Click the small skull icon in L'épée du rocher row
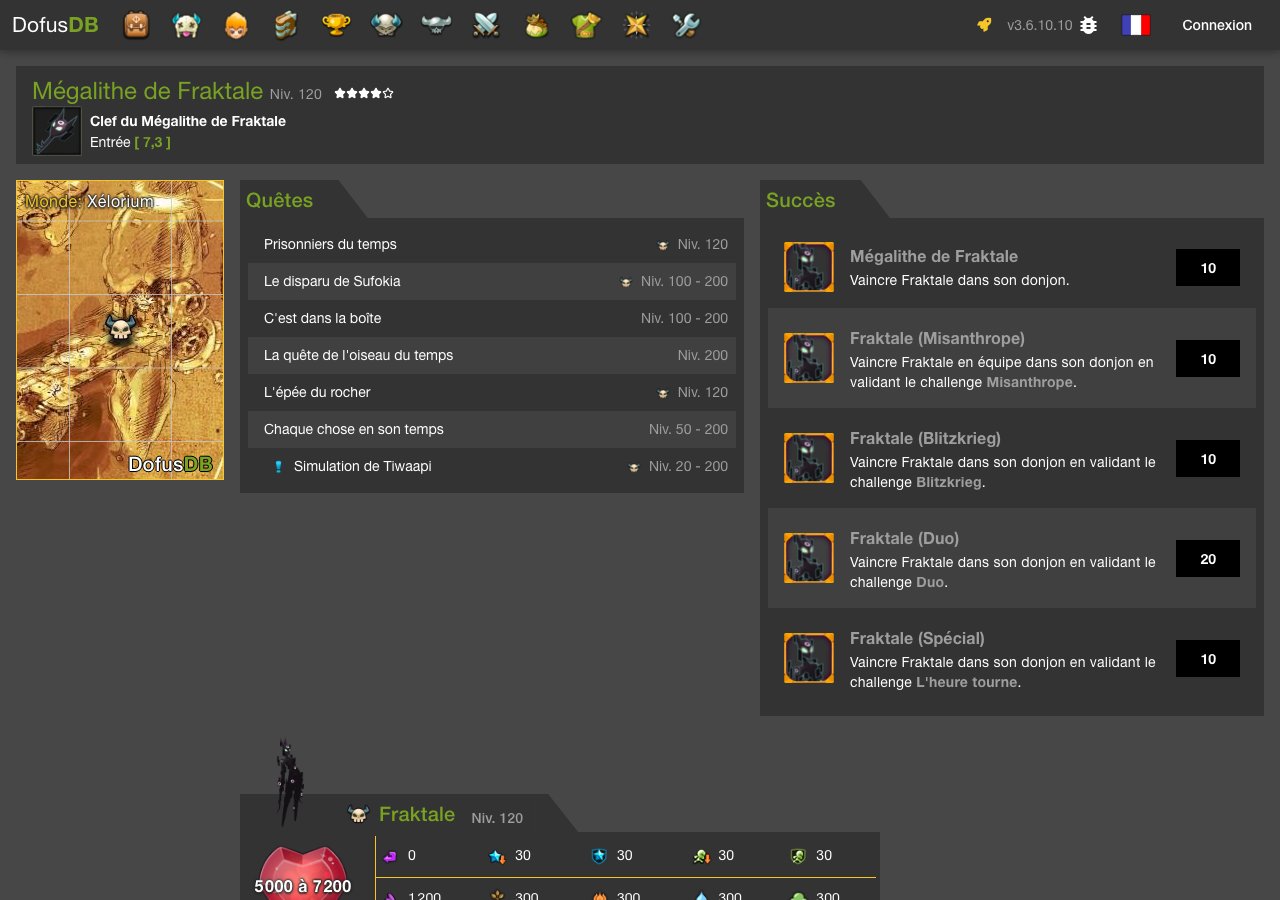Image resolution: width=1280 pixels, height=900 pixels. [x=663, y=393]
